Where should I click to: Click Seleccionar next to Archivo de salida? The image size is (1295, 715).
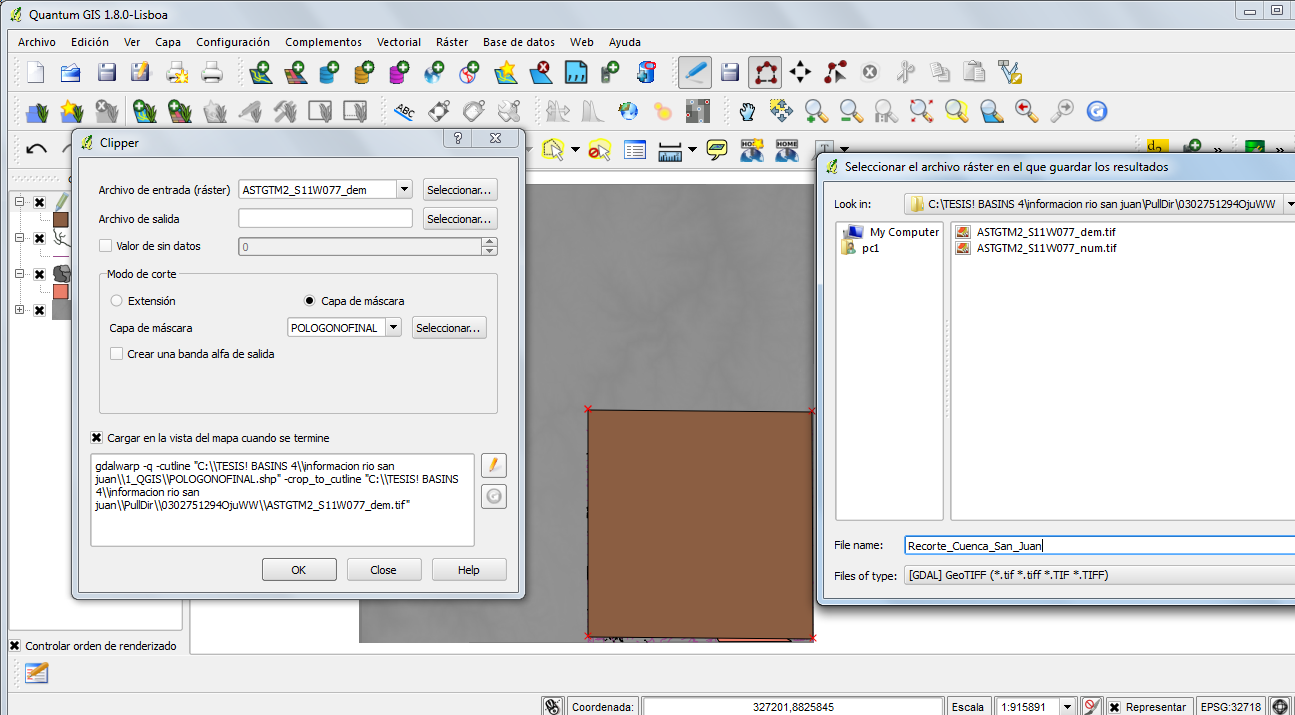pyautogui.click(x=460, y=219)
